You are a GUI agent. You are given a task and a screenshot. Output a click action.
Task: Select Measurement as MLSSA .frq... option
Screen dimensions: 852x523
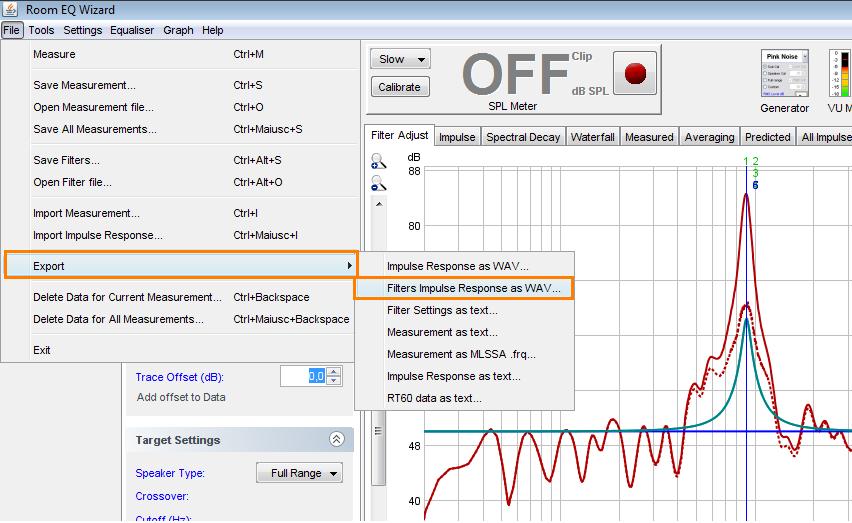pyautogui.click(x=465, y=354)
